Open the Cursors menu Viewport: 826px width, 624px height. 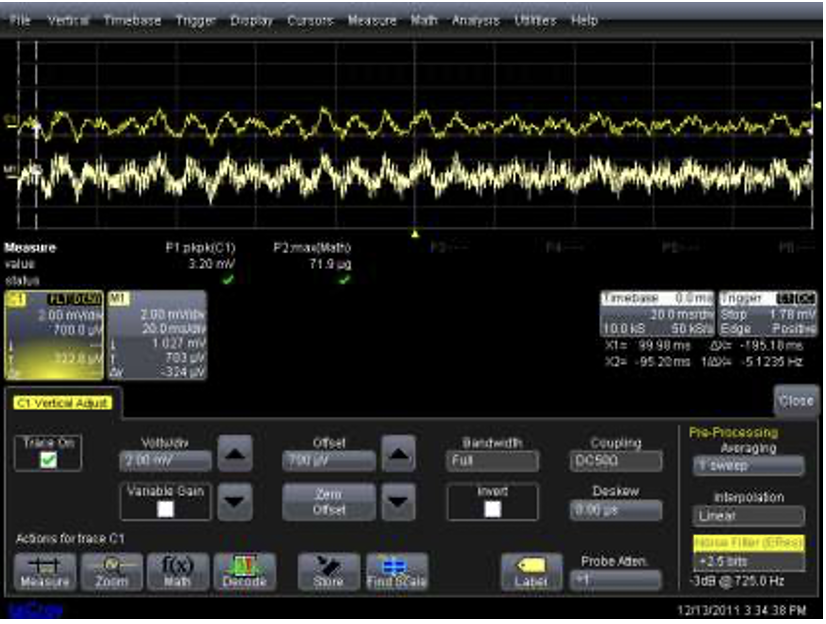[x=311, y=20]
